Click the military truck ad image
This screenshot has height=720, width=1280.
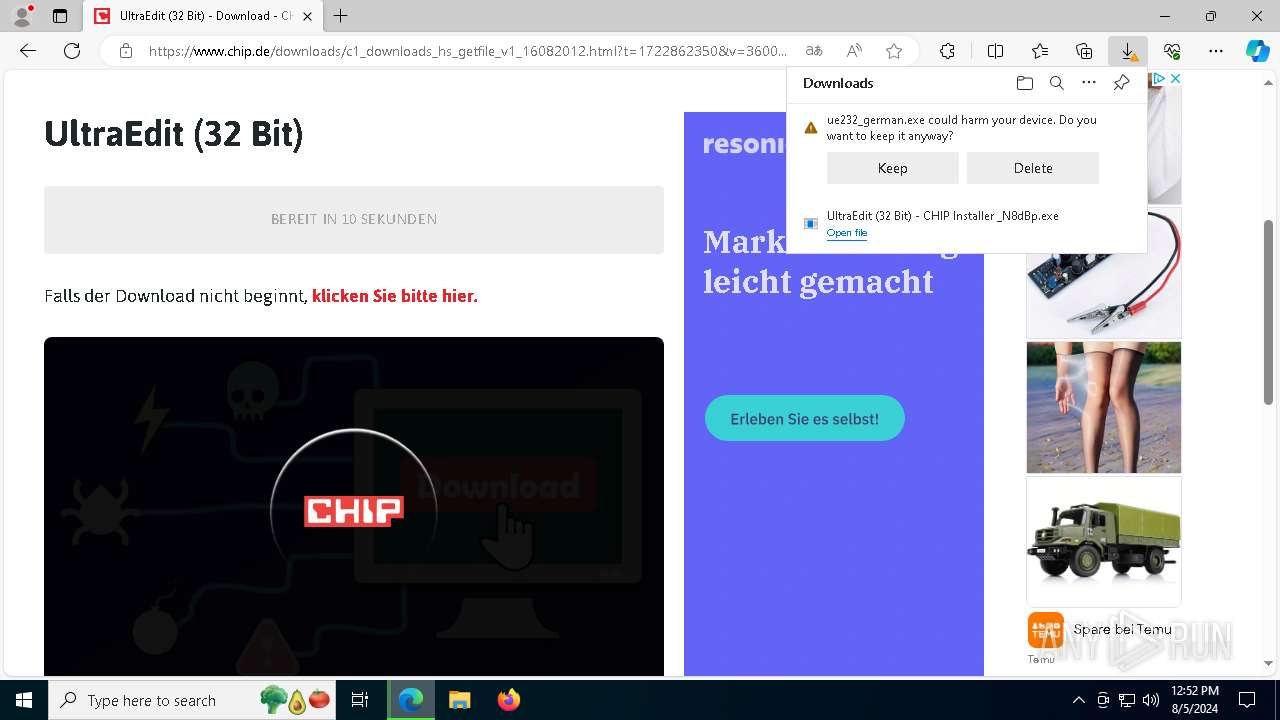pyautogui.click(x=1104, y=541)
